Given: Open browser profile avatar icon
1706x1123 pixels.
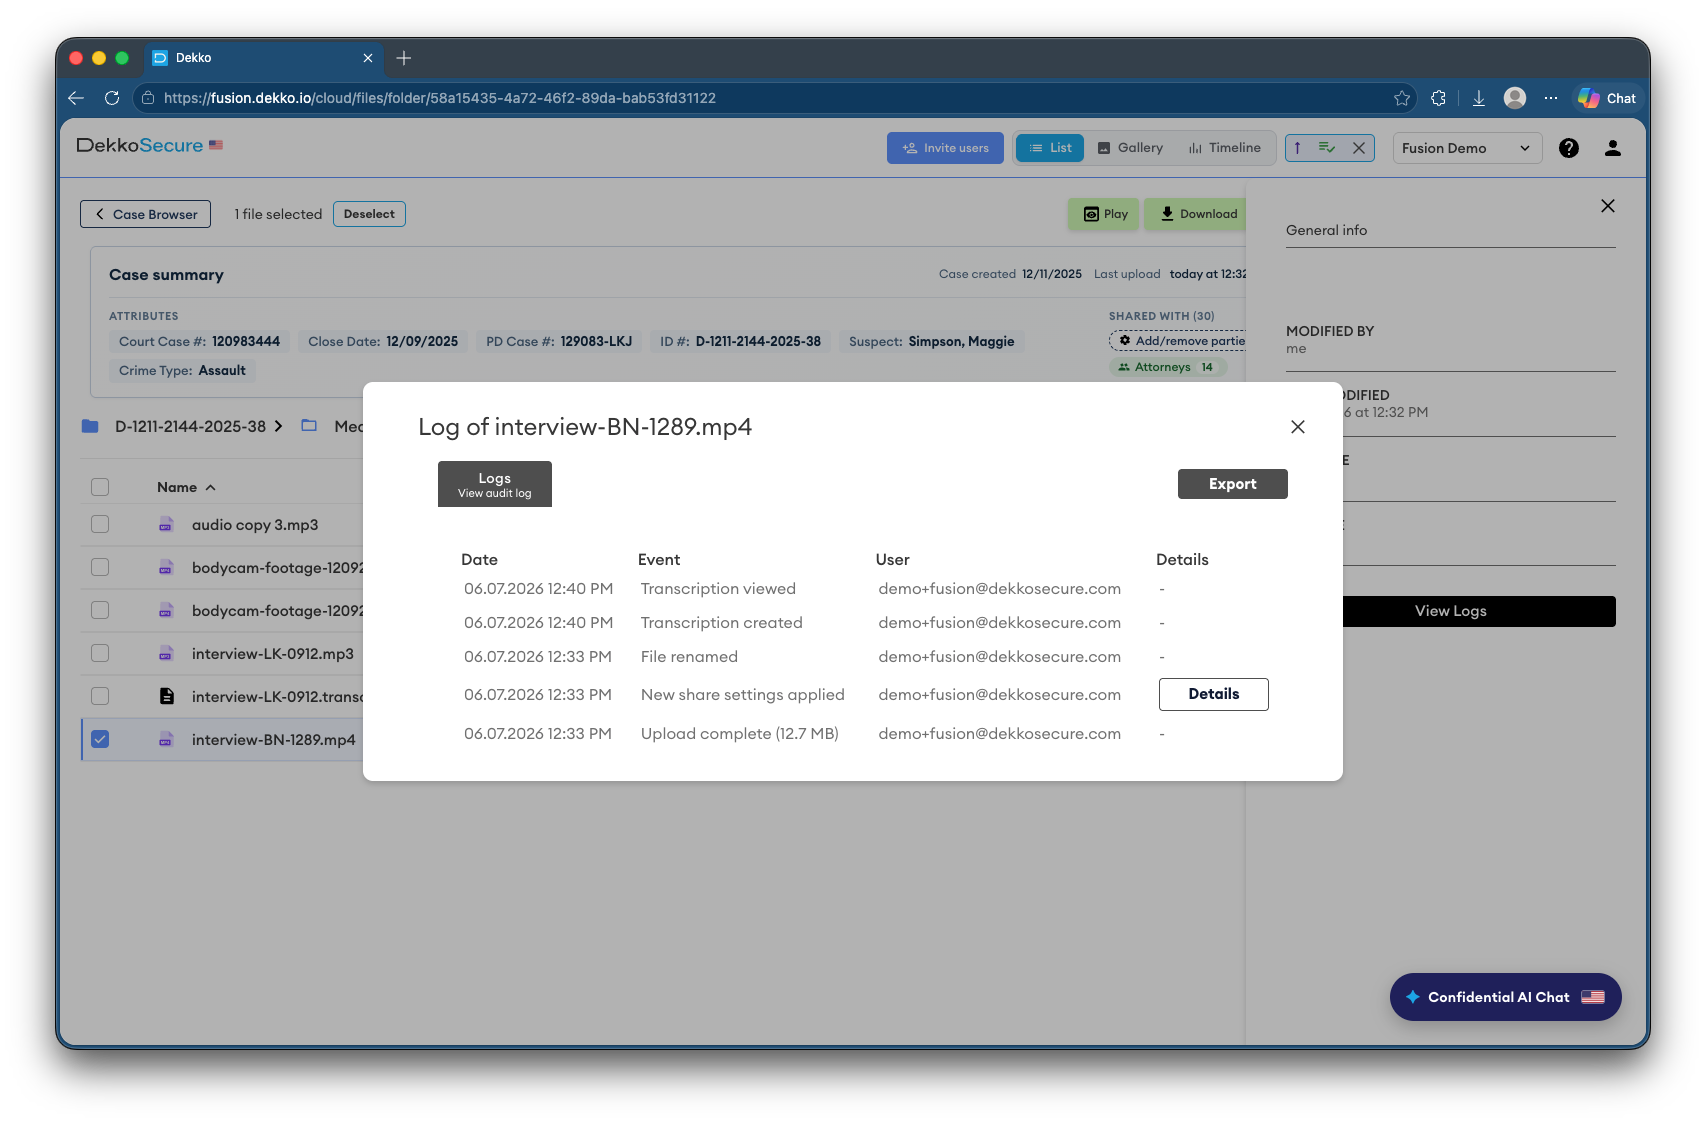Looking at the screenshot, I should click(x=1515, y=98).
